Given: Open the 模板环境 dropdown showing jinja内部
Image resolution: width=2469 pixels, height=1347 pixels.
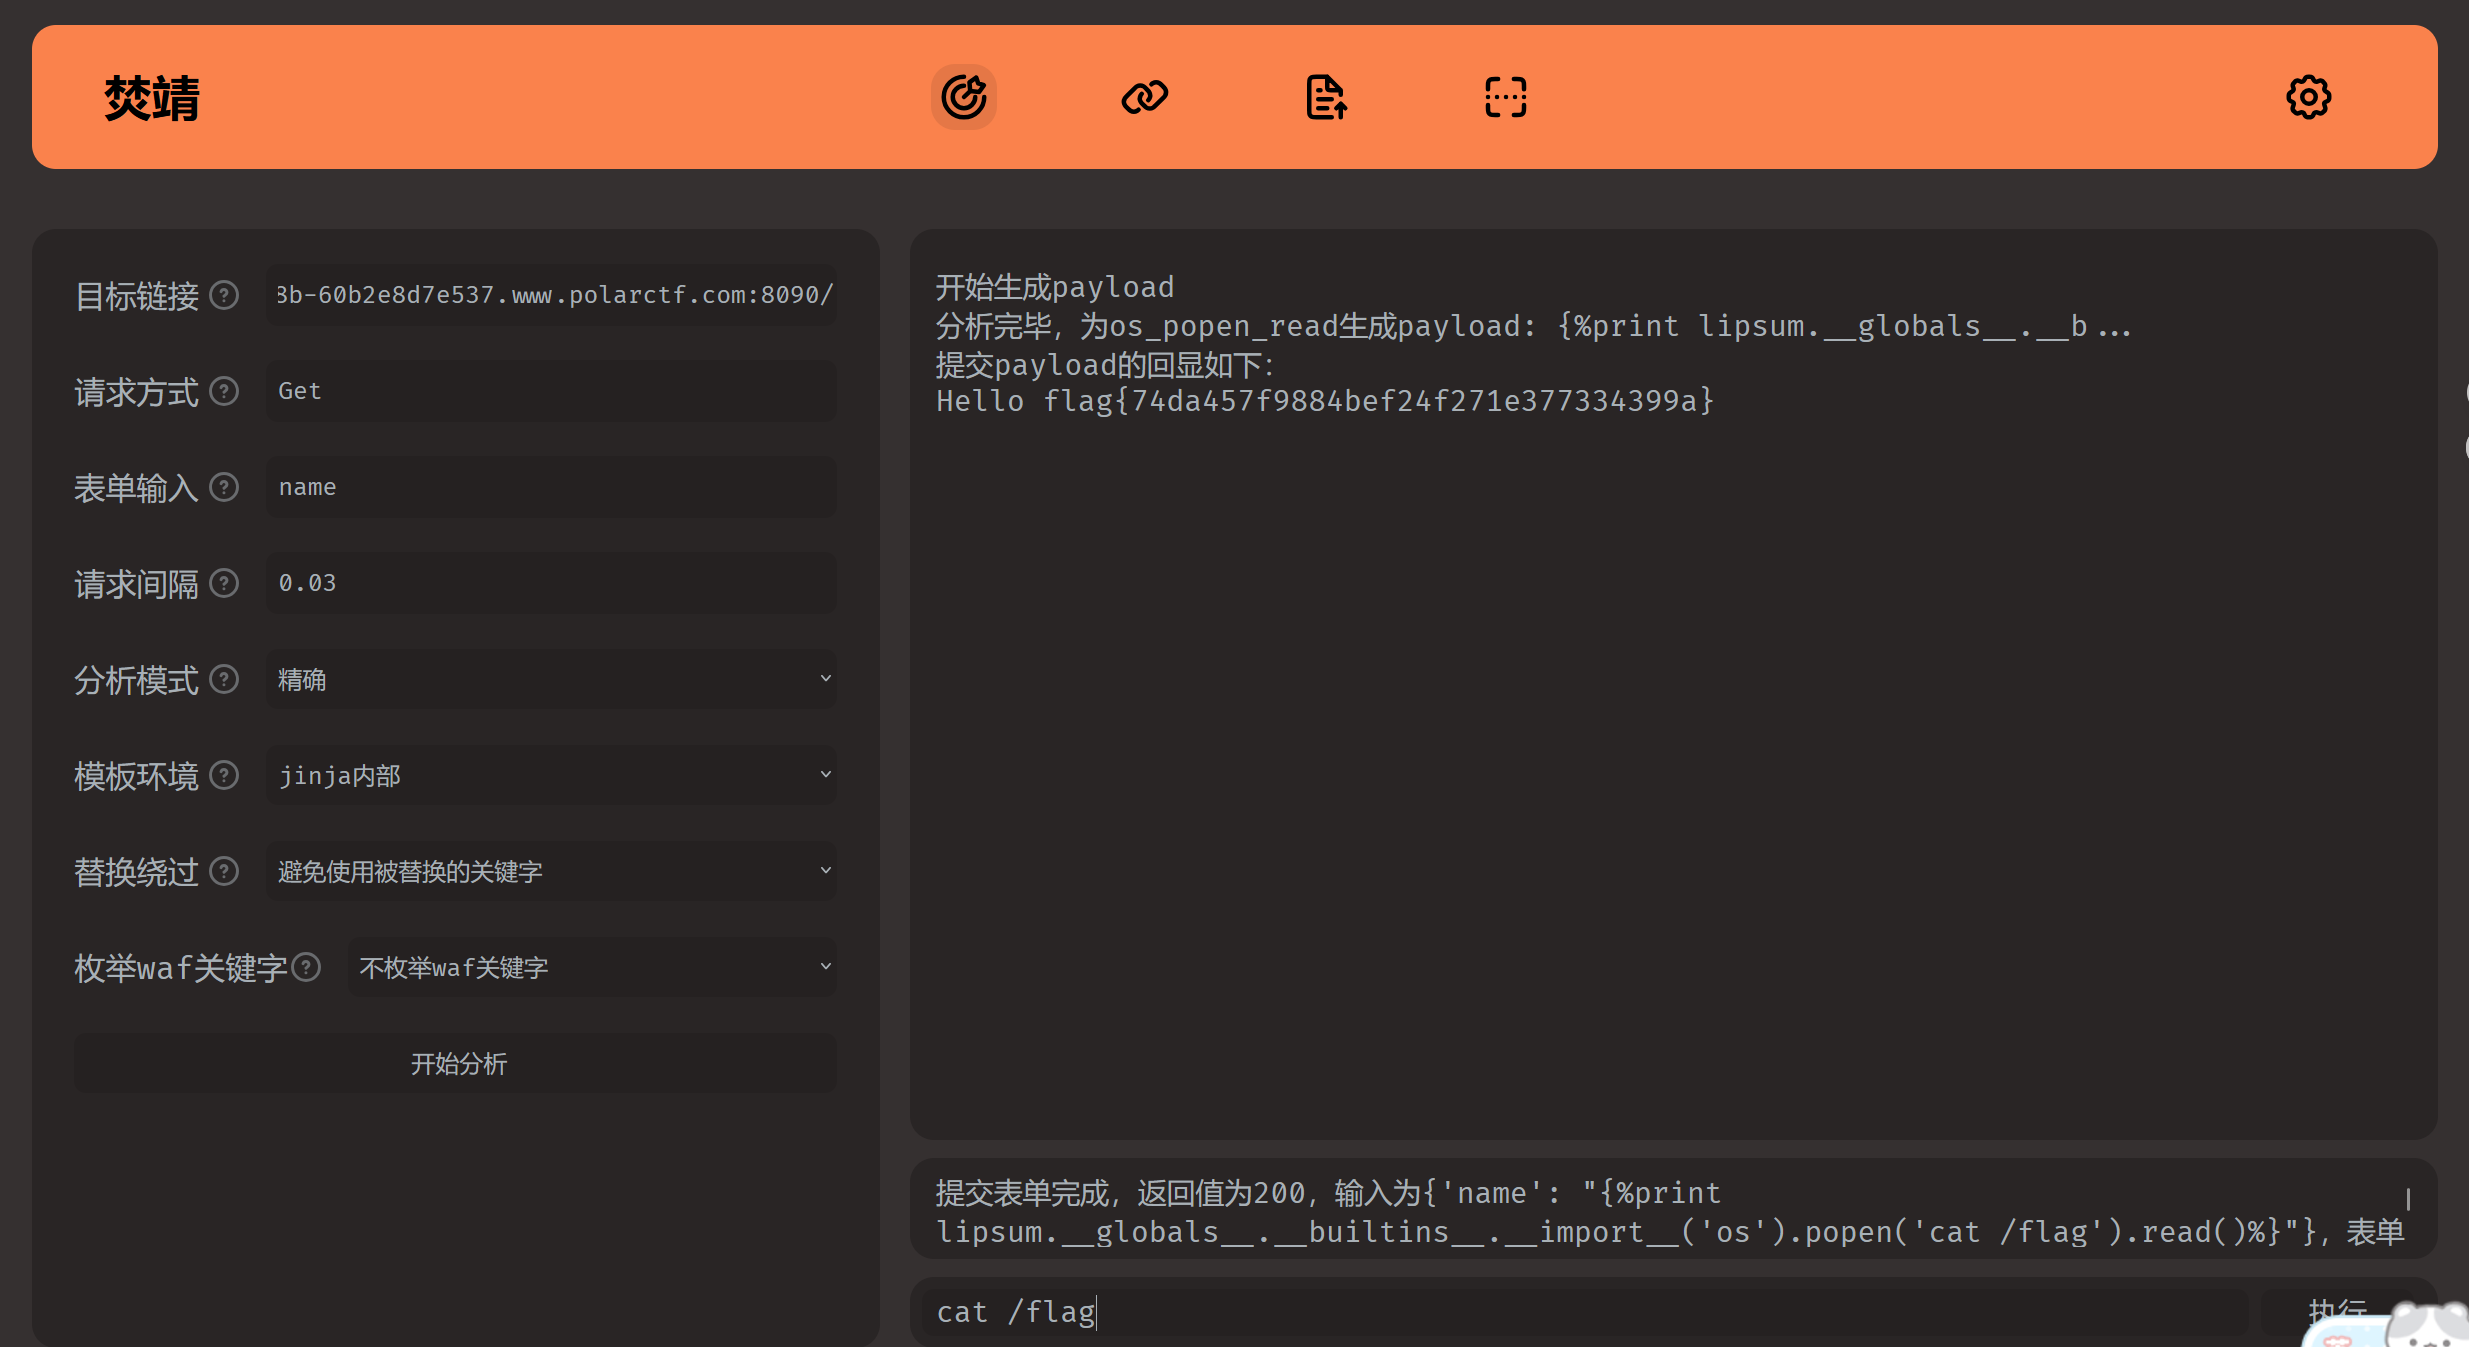Looking at the screenshot, I should (x=550, y=775).
